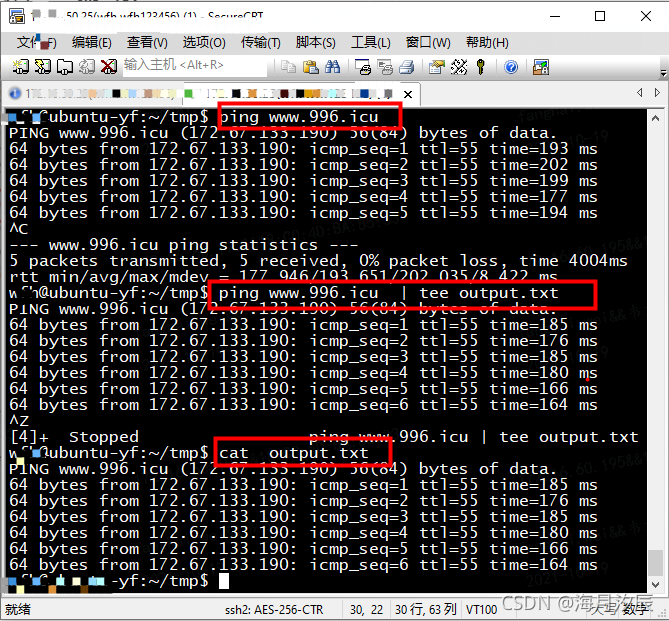Click the final prompt cursor block after tmp$
The height and width of the screenshot is (621, 669).
coord(224,581)
